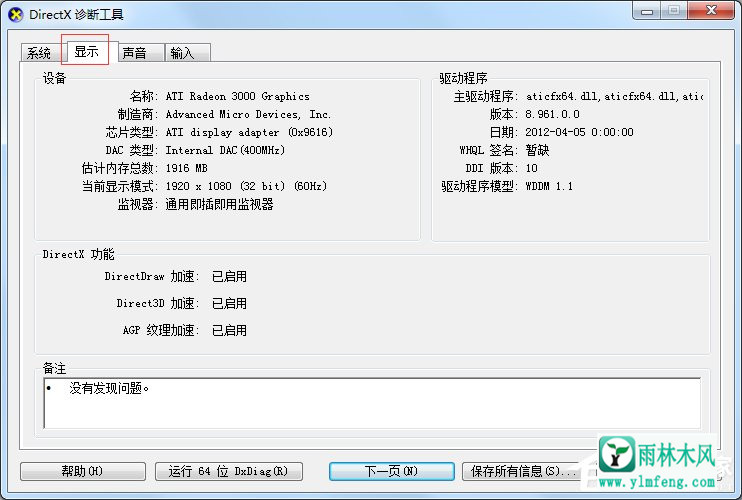This screenshot has width=742, height=500.
Task: Click 已启用 next to DirectDraw 加速
Action: click(229, 276)
